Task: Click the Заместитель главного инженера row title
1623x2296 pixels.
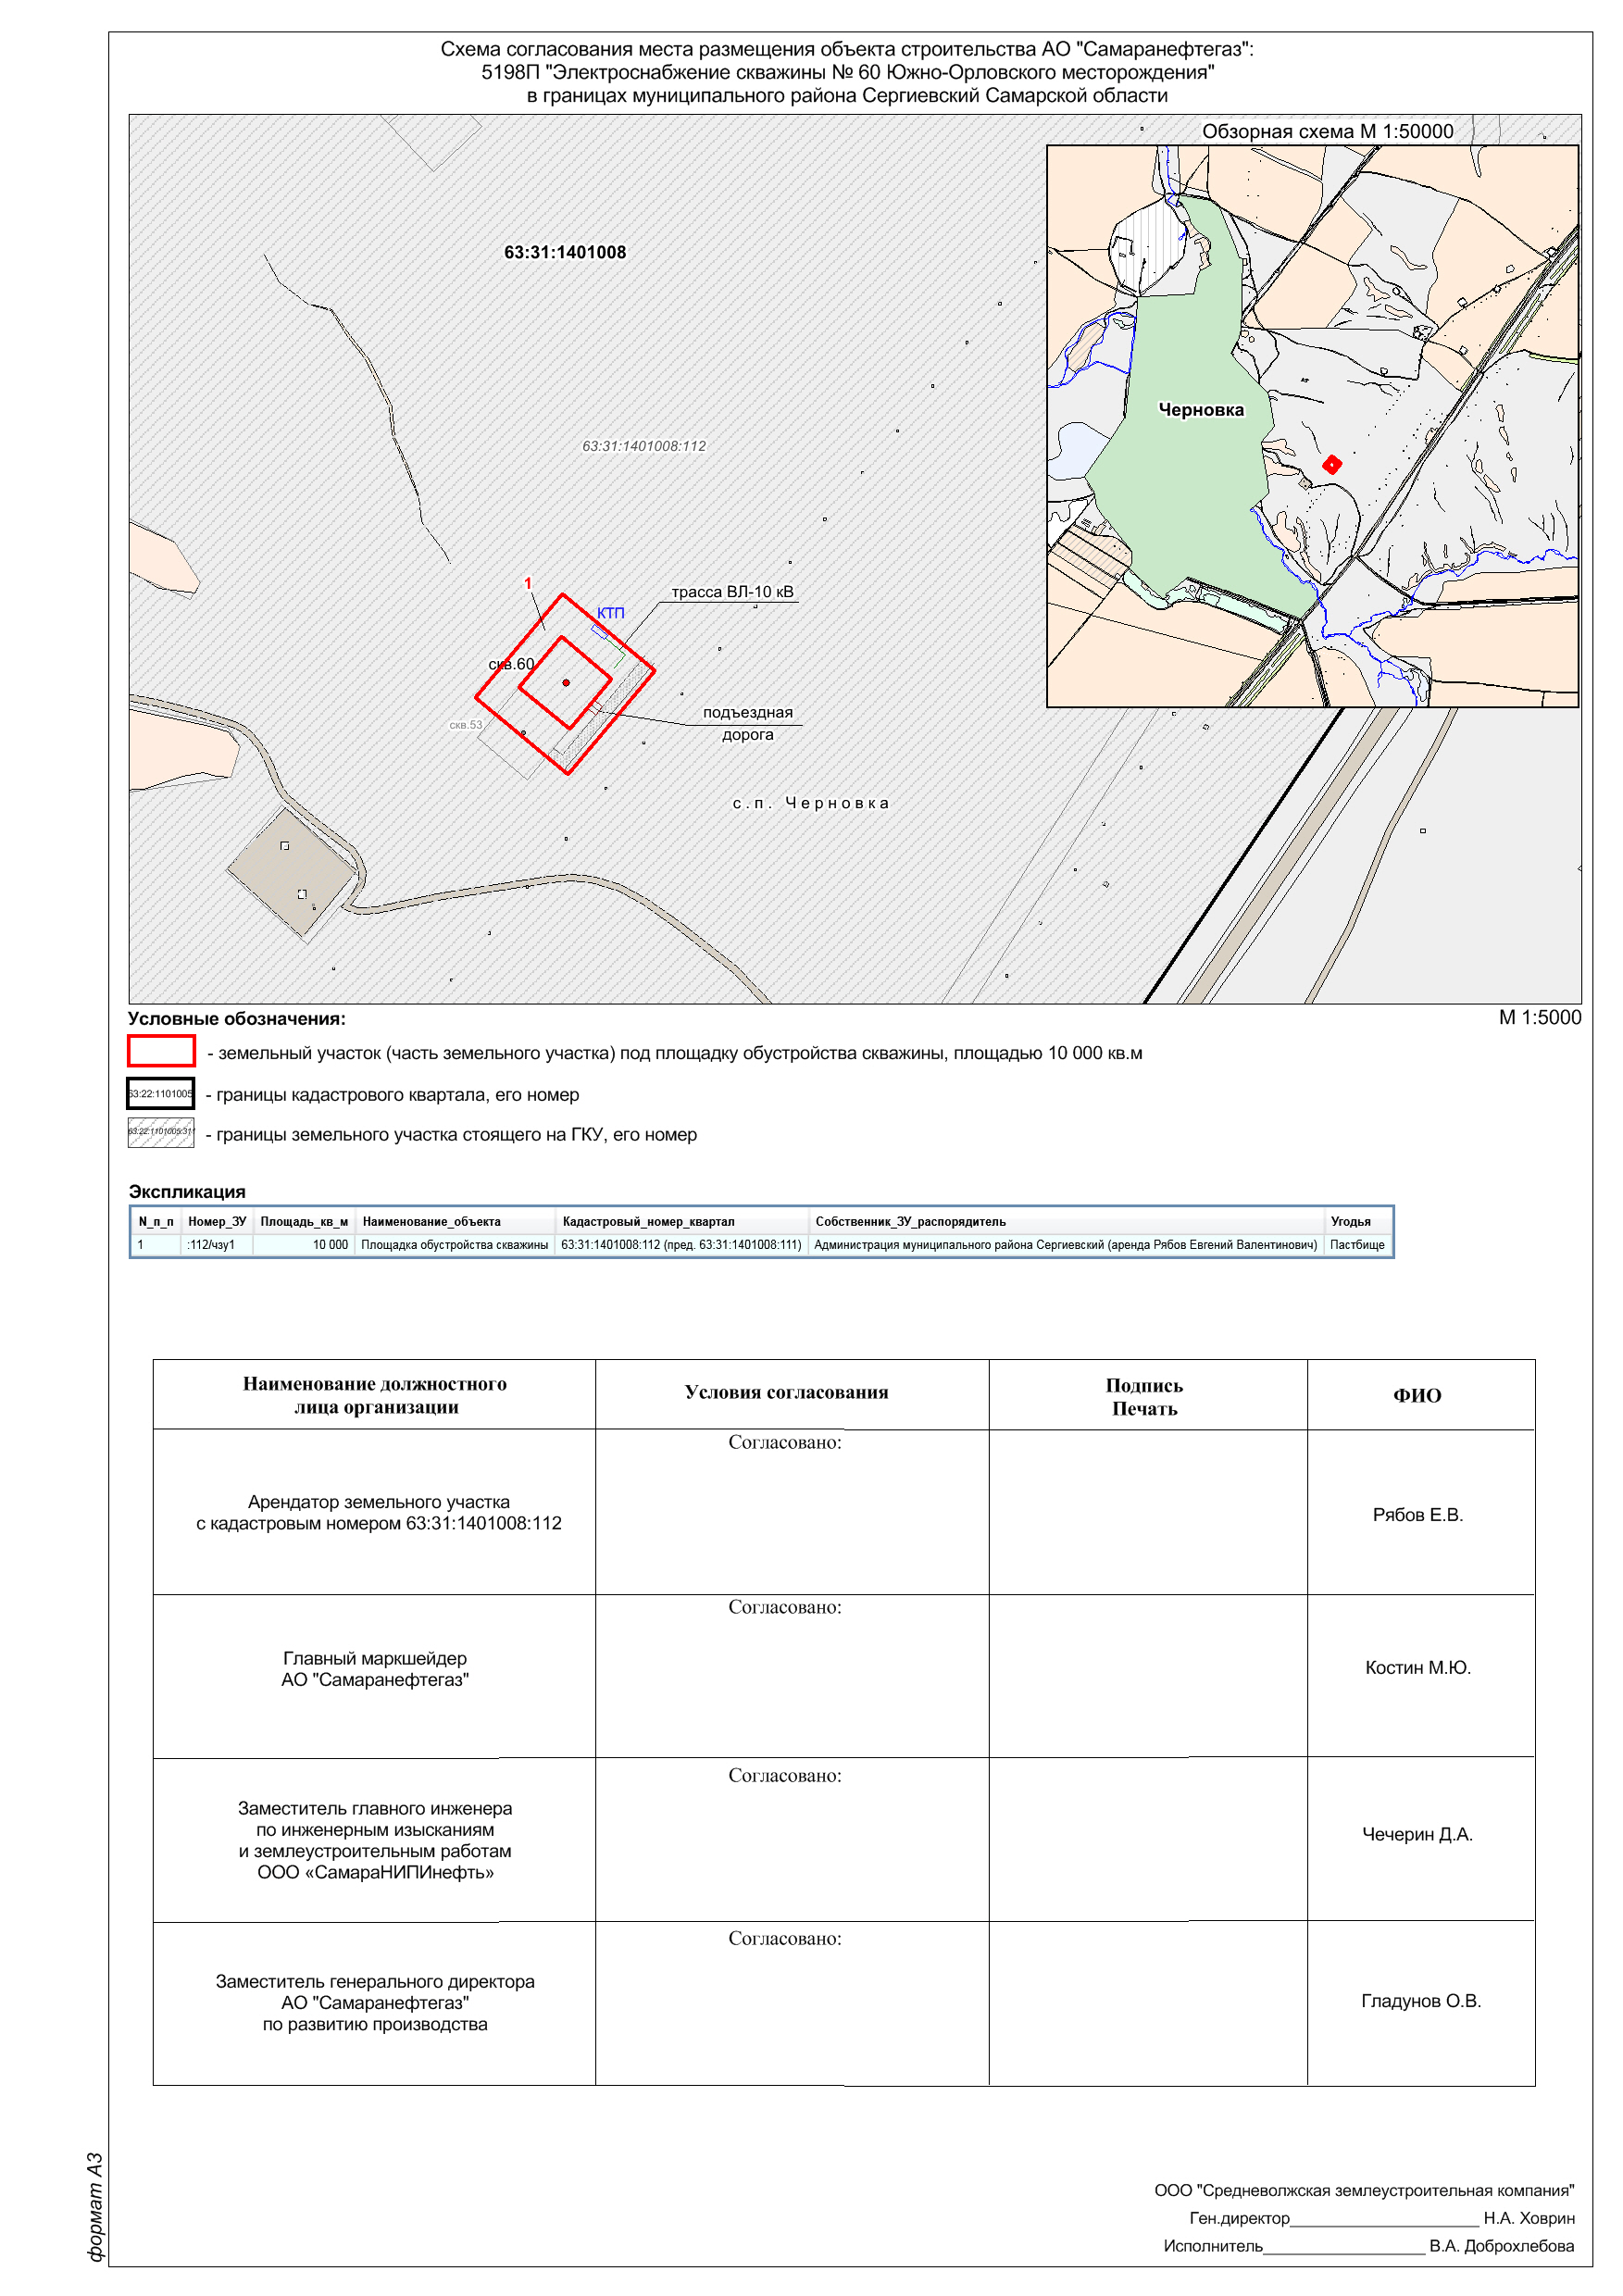Action: click(375, 1840)
